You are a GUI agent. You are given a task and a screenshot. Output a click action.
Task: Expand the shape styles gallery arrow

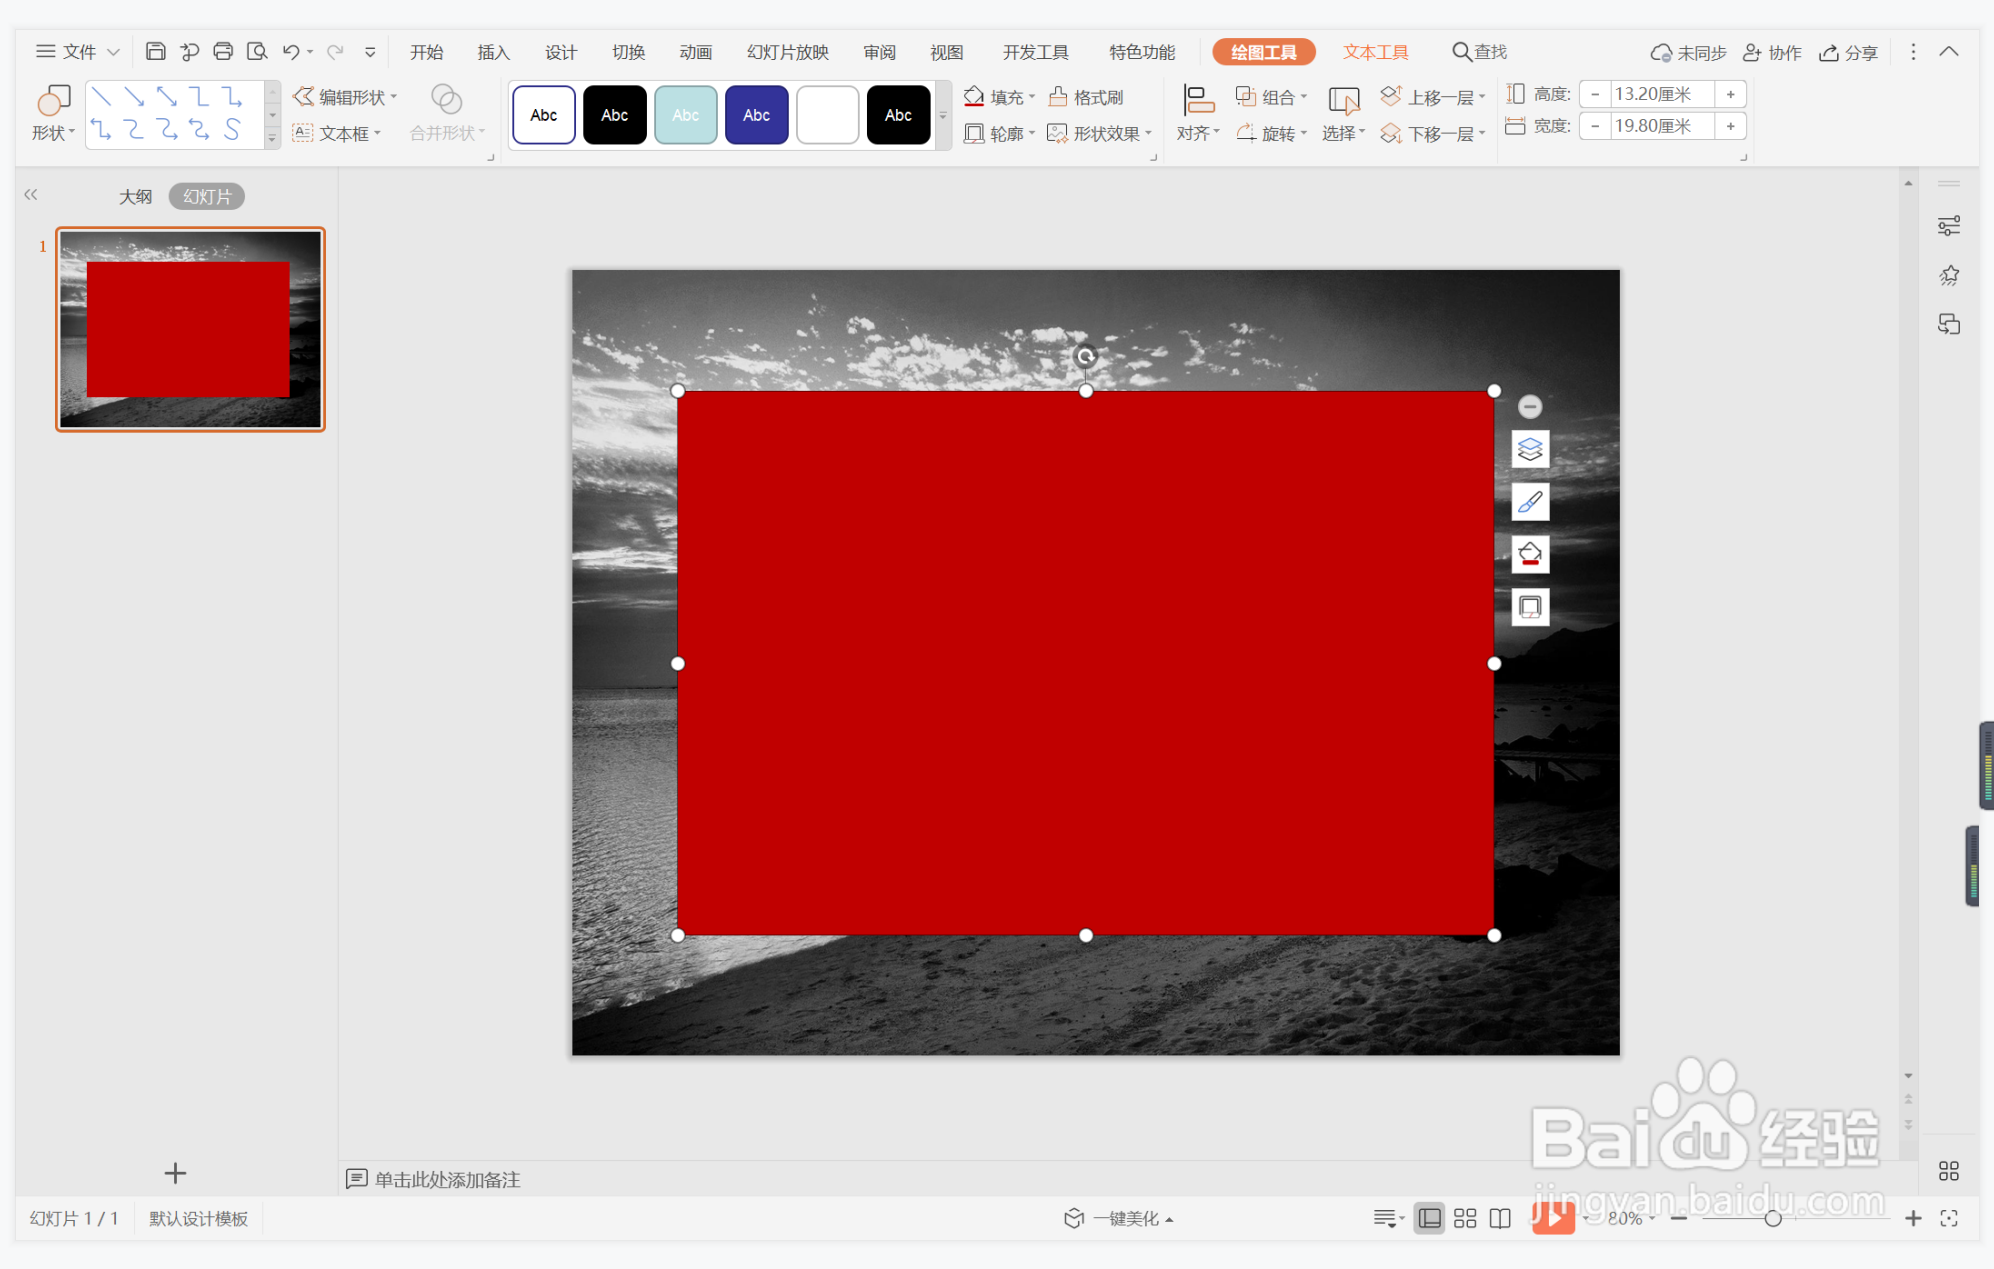click(x=943, y=115)
